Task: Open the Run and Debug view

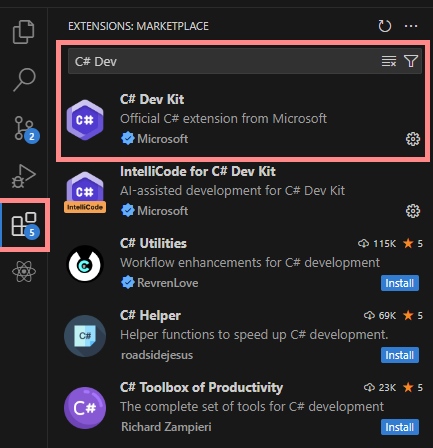Action: tap(23, 176)
